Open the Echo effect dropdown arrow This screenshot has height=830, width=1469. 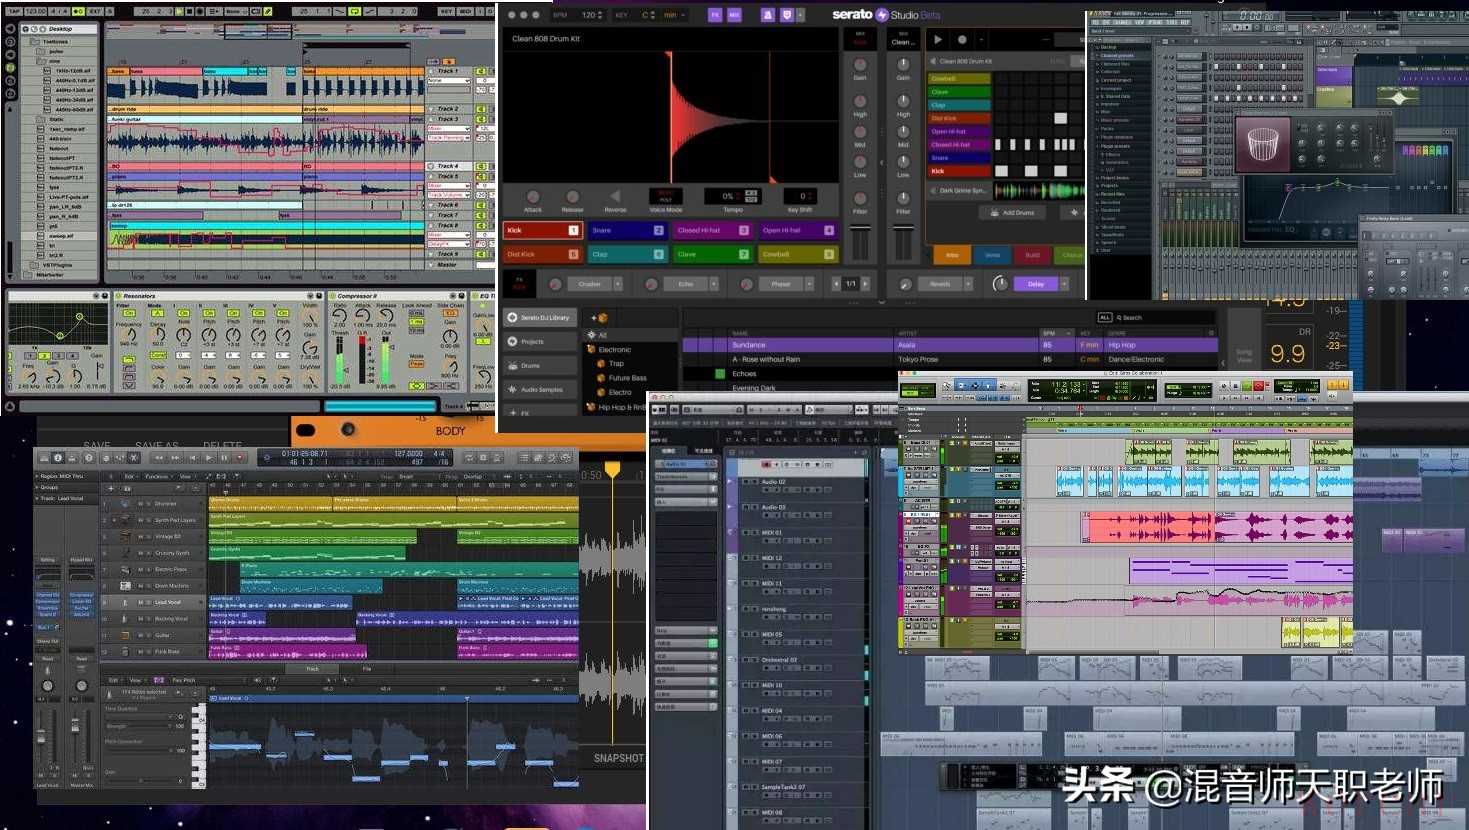713,284
